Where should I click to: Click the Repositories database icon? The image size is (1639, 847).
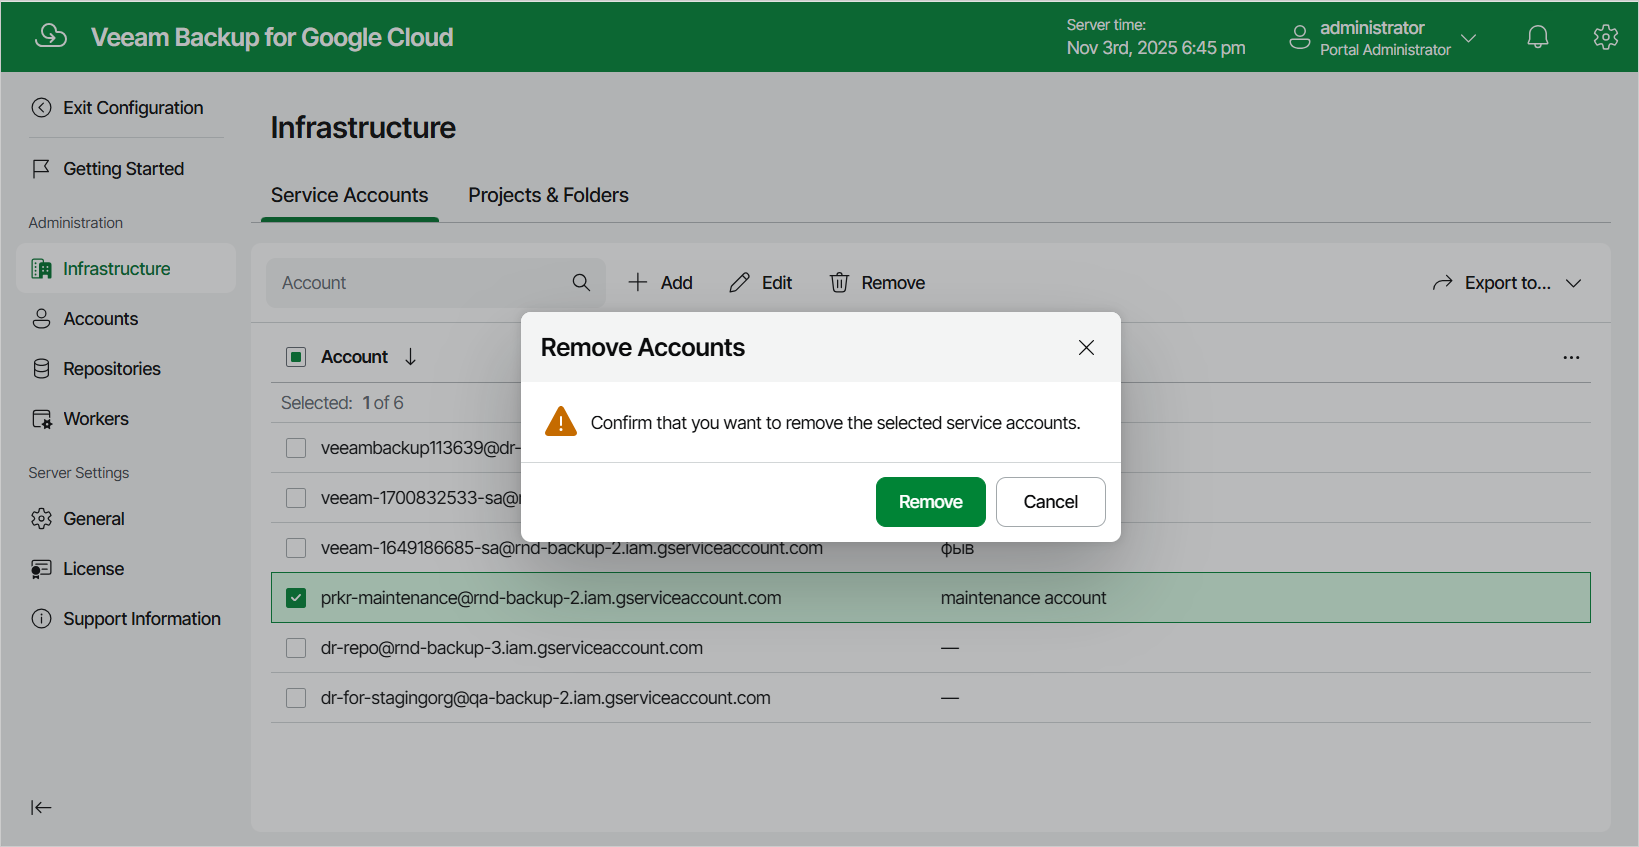click(41, 369)
